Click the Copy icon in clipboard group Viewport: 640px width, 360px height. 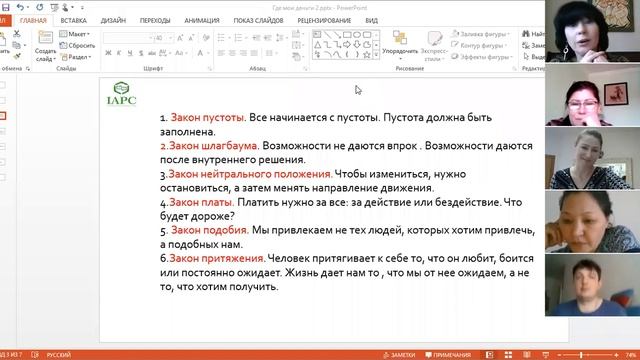point(17,45)
